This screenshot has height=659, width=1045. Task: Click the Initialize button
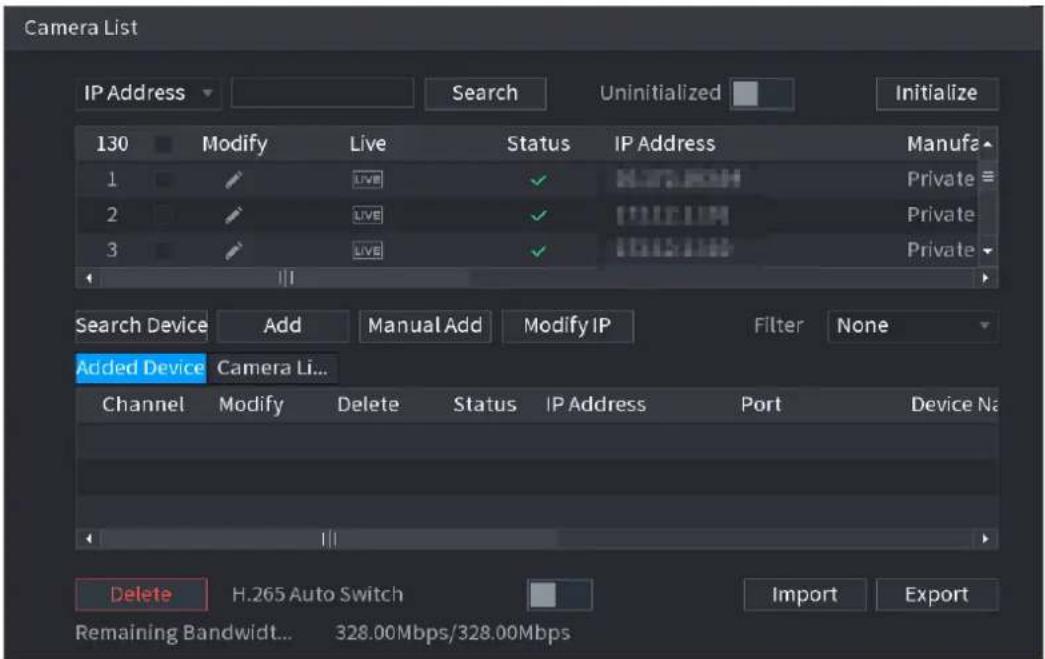click(x=936, y=93)
